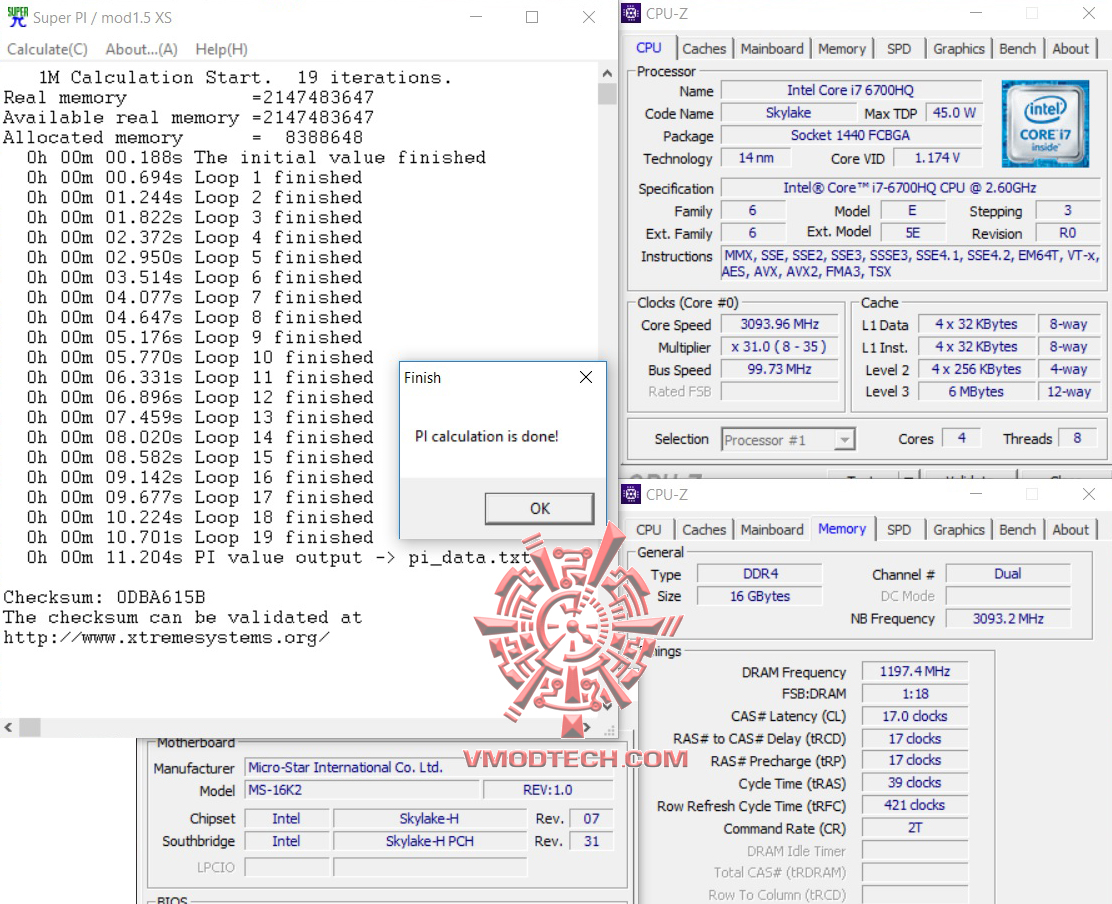The image size is (1112, 904).
Task: Open the Help(H) menu in Super PI
Action: tap(221, 49)
